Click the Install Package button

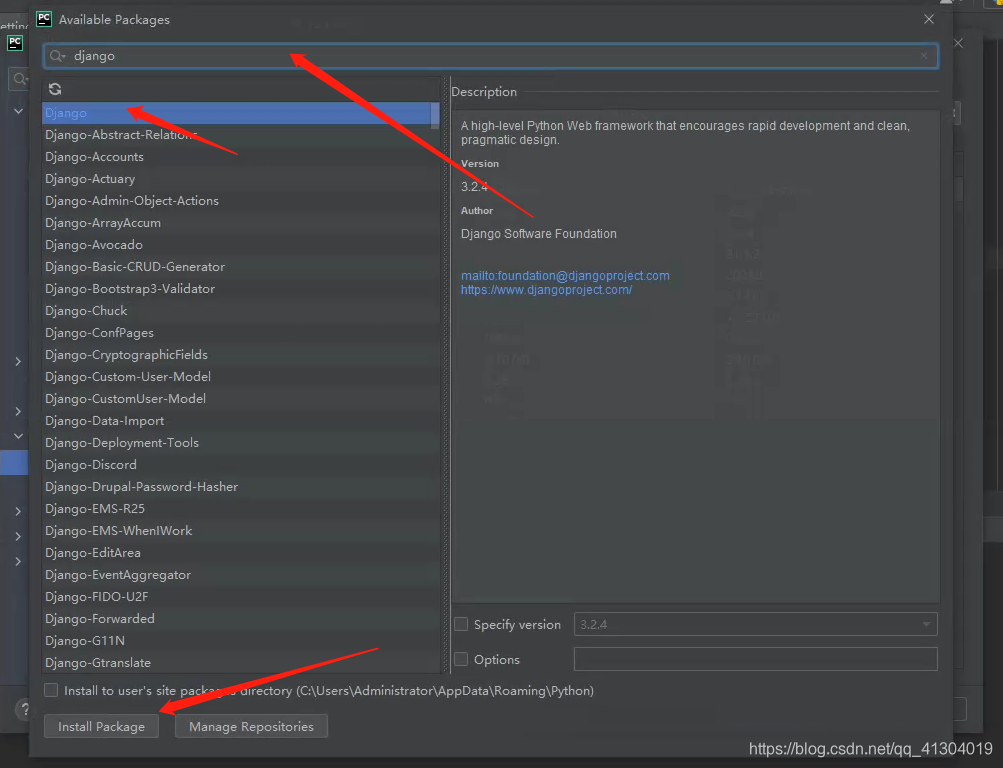point(101,726)
